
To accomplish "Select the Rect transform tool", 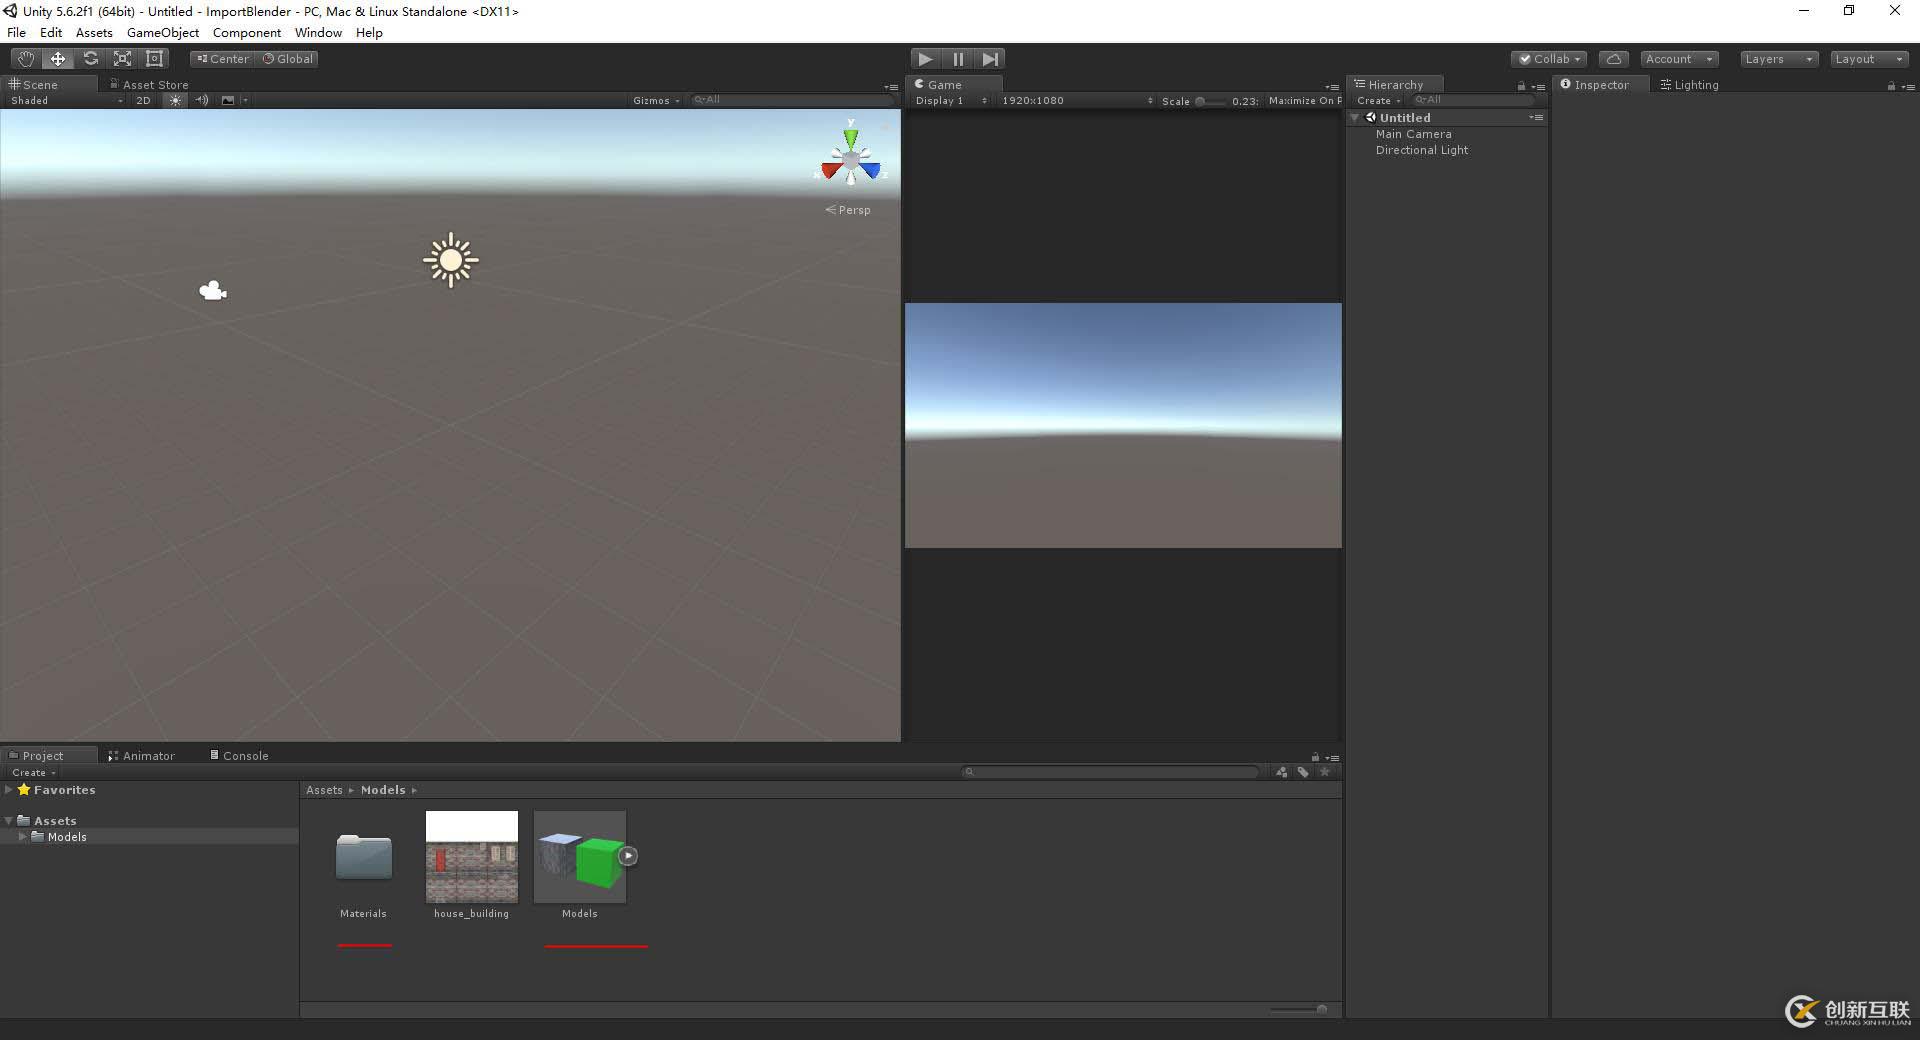I will click(154, 59).
